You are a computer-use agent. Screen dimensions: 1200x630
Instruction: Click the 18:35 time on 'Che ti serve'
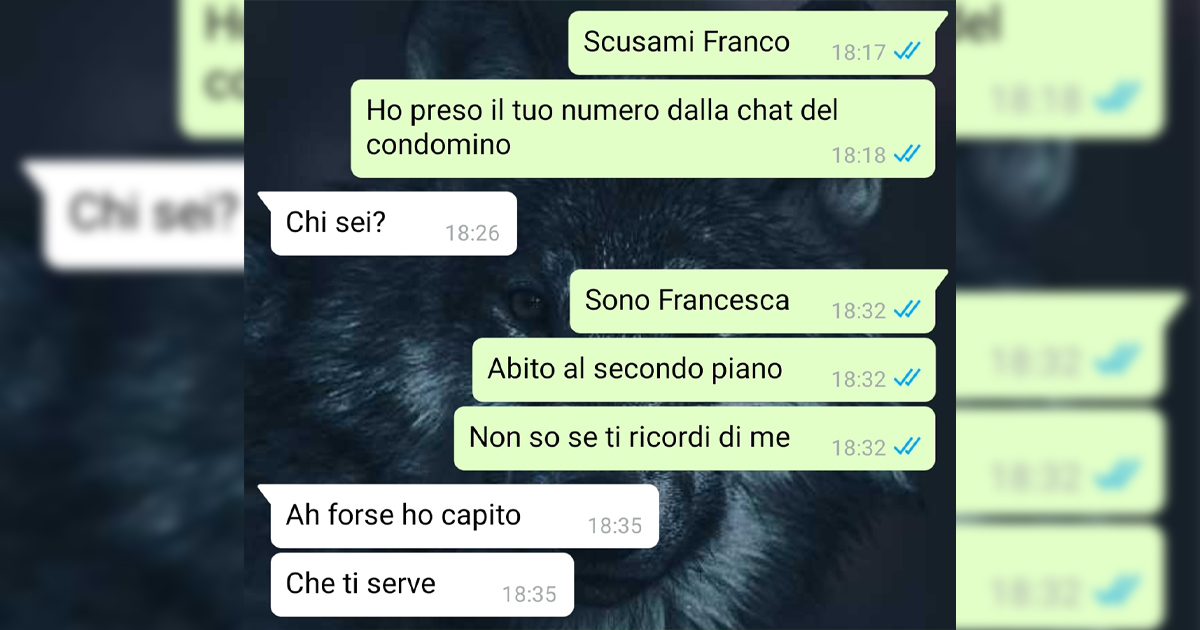coord(529,594)
